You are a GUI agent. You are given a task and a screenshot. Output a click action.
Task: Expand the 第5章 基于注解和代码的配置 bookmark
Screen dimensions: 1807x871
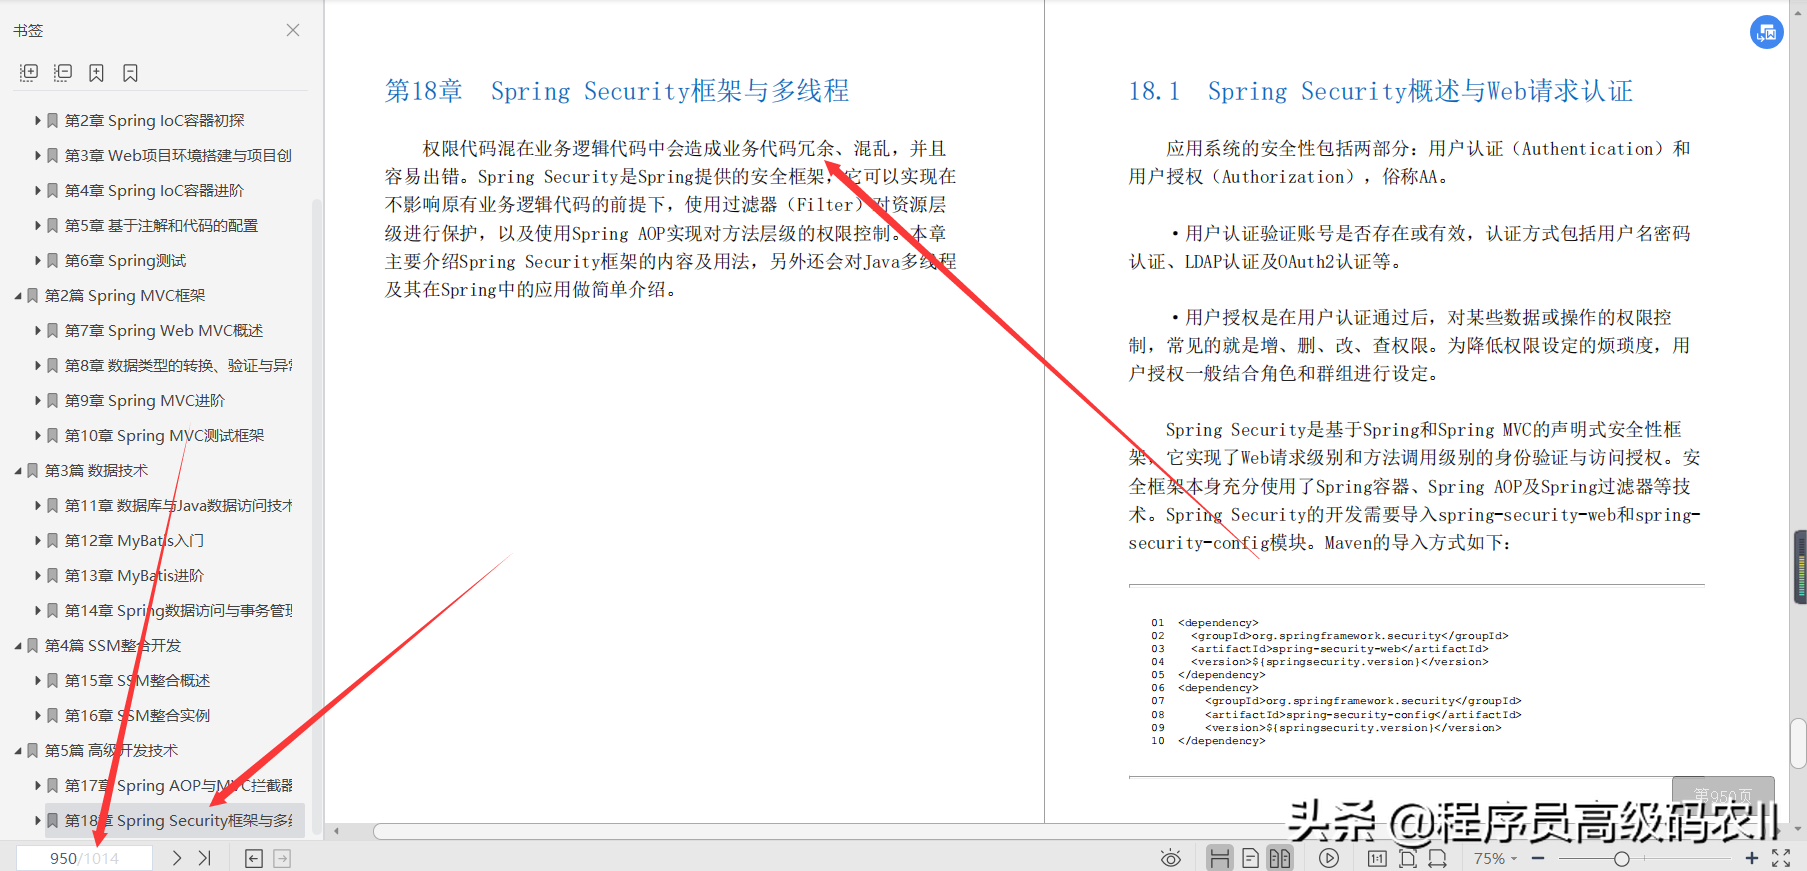[x=38, y=225]
